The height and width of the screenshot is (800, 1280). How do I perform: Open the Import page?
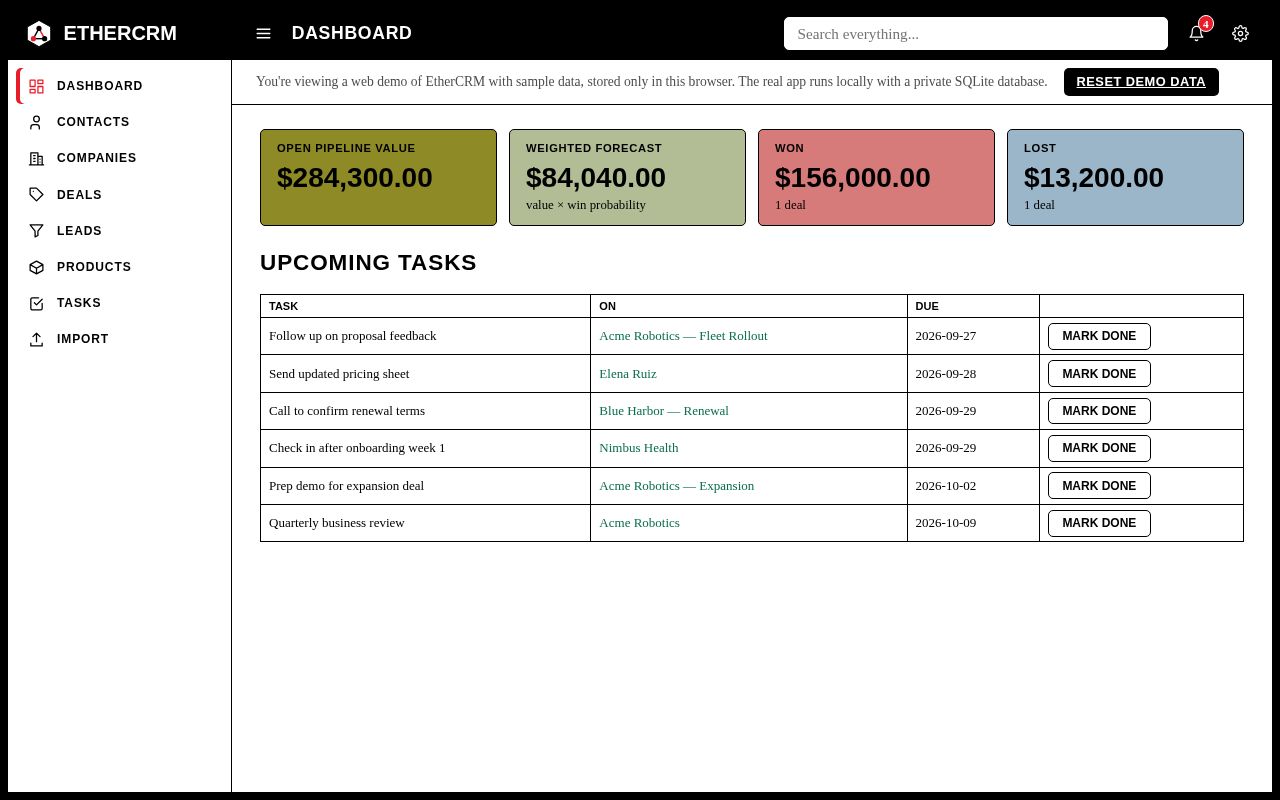pyautogui.click(x=120, y=339)
